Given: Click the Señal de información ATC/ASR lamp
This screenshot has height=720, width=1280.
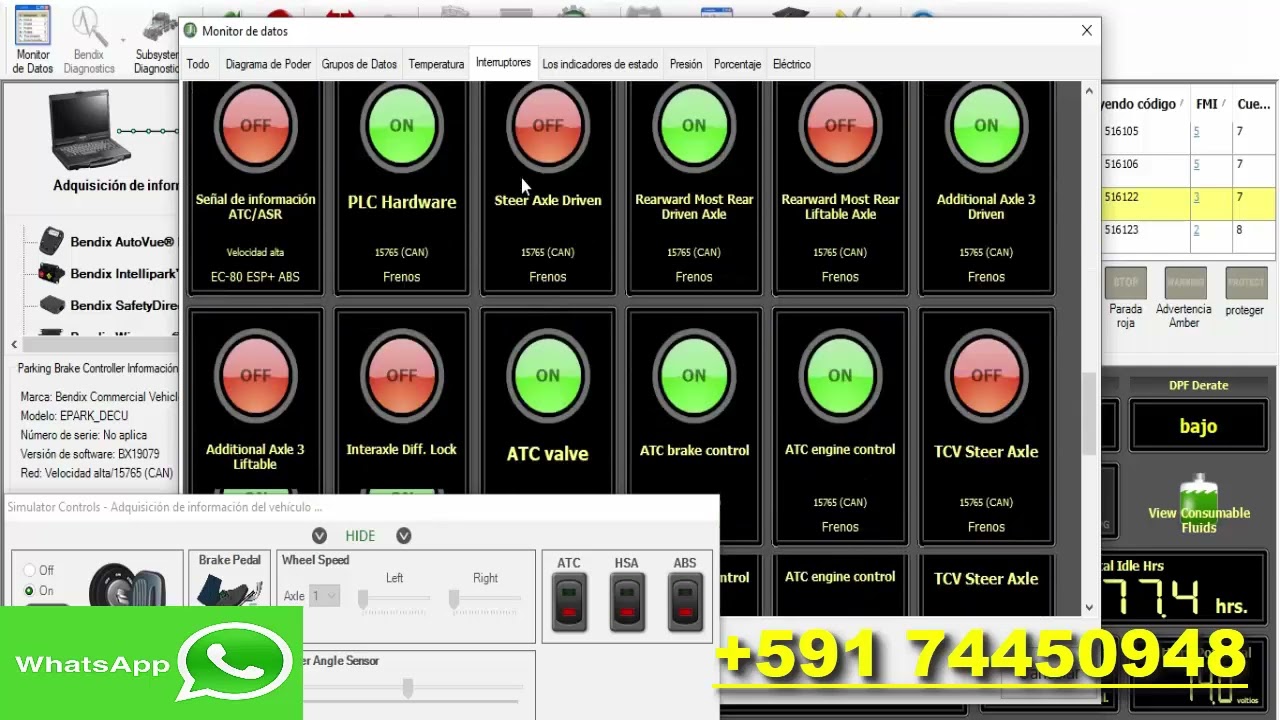Looking at the screenshot, I should [255, 125].
